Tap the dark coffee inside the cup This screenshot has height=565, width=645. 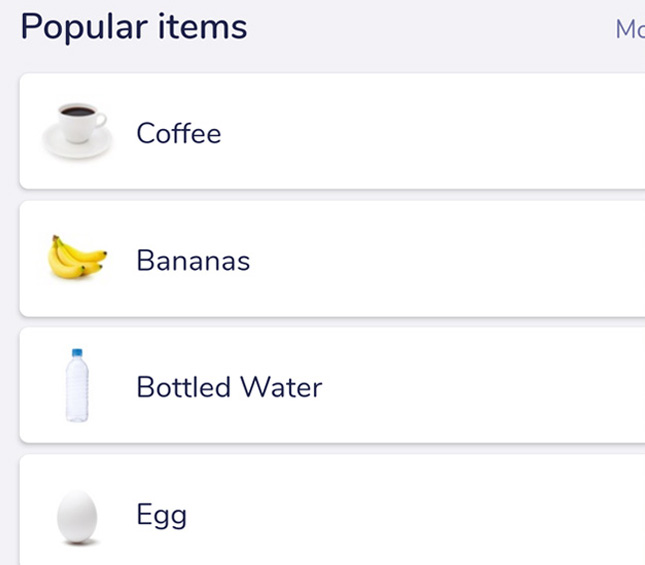click(x=77, y=111)
